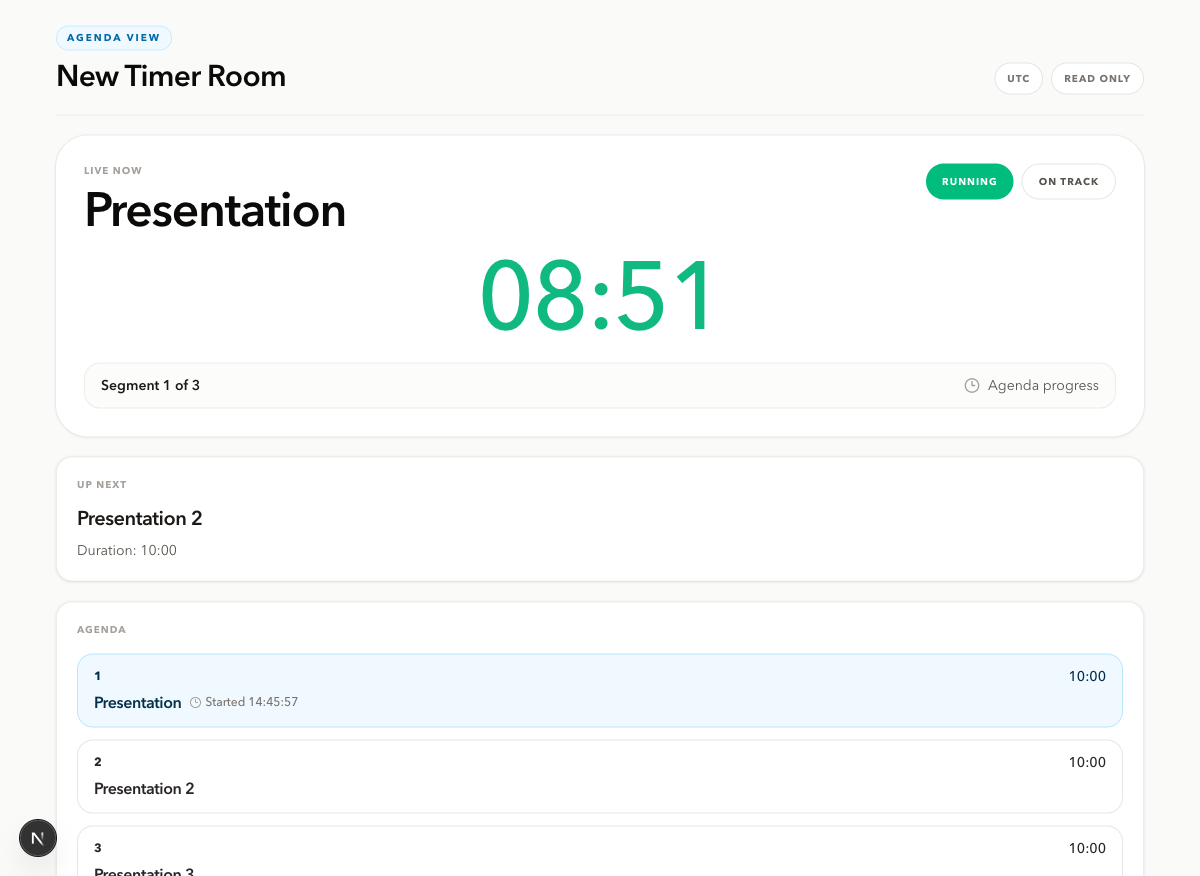Click the clock icon beside Agenda progress
This screenshot has width=1200, height=876.
(972, 386)
